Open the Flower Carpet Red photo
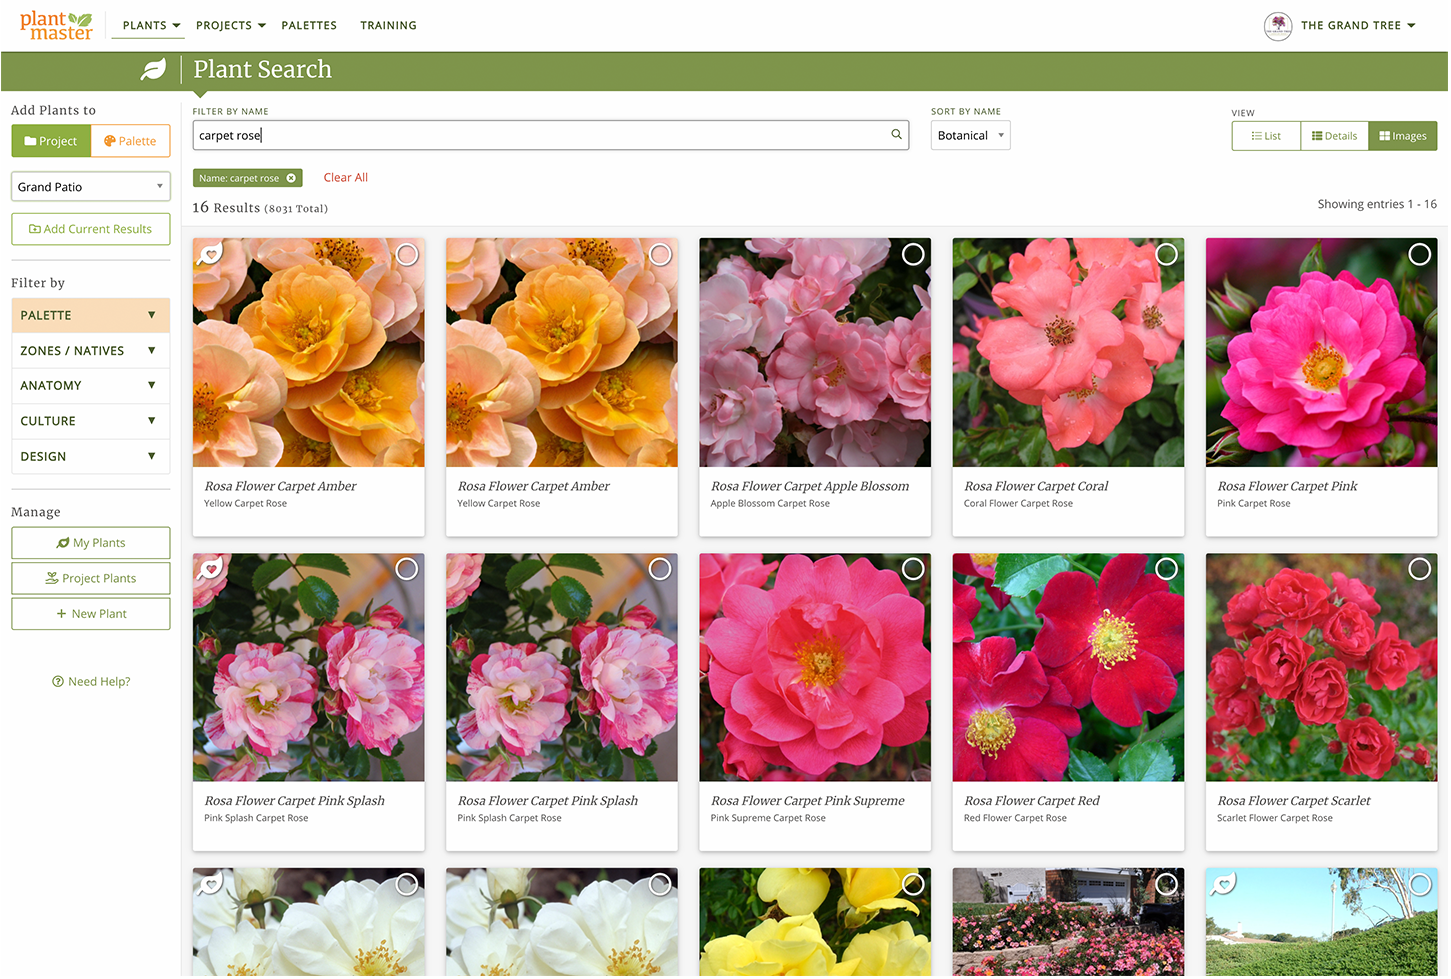The height and width of the screenshot is (979, 1451). coord(1068,667)
